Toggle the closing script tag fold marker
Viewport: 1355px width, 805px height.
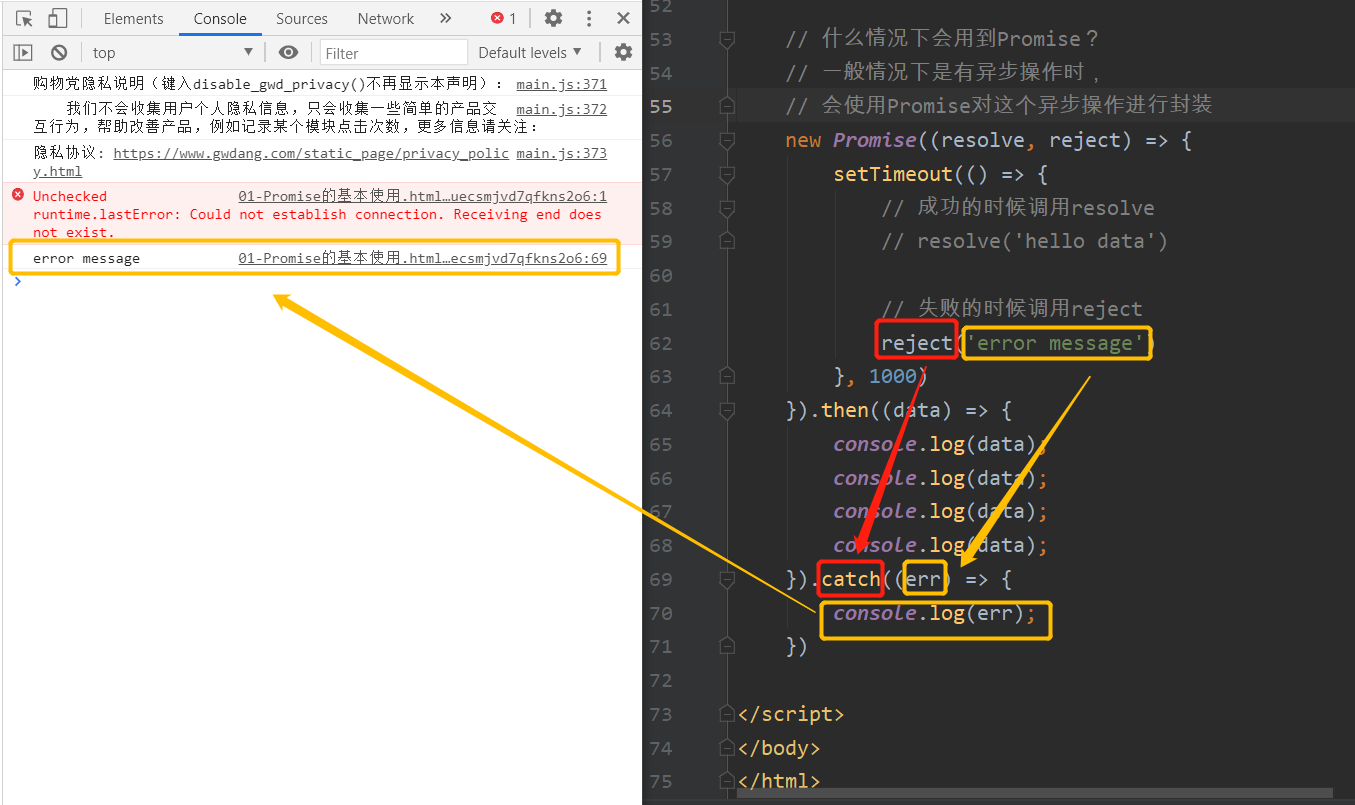tap(727, 714)
